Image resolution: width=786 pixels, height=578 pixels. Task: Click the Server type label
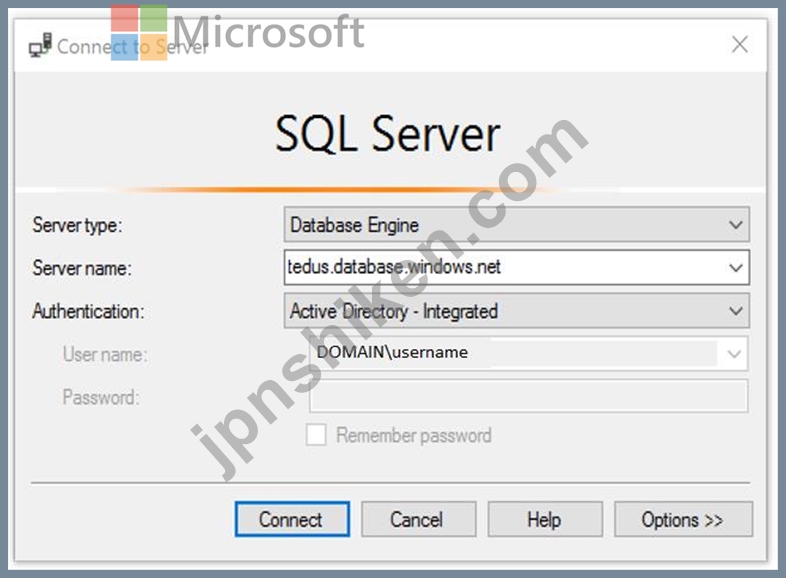[x=77, y=225]
